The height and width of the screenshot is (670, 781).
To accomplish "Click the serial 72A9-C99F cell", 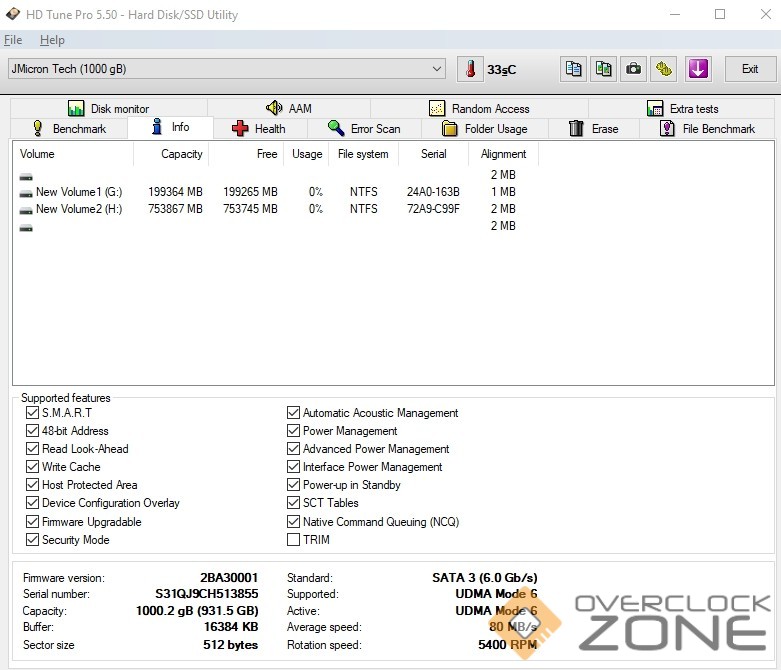I will [433, 209].
